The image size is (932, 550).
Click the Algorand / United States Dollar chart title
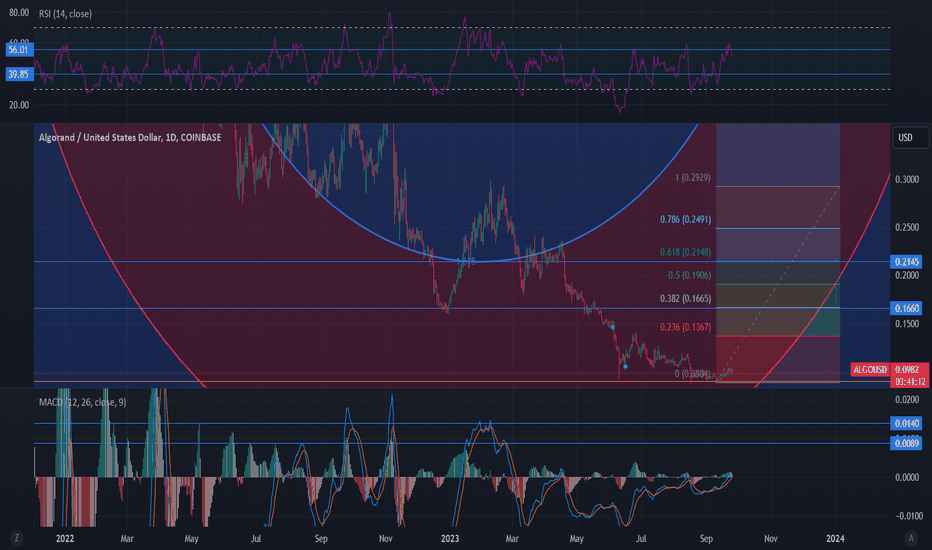[130, 137]
